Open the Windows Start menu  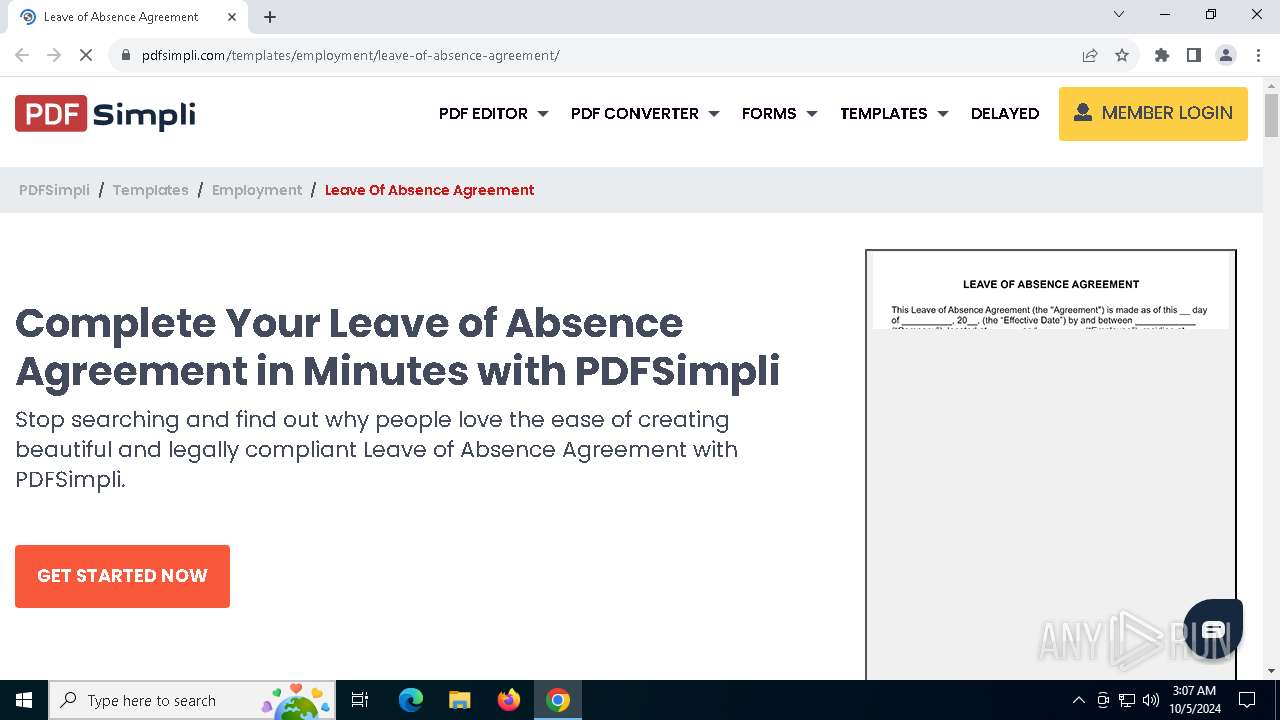(x=24, y=700)
